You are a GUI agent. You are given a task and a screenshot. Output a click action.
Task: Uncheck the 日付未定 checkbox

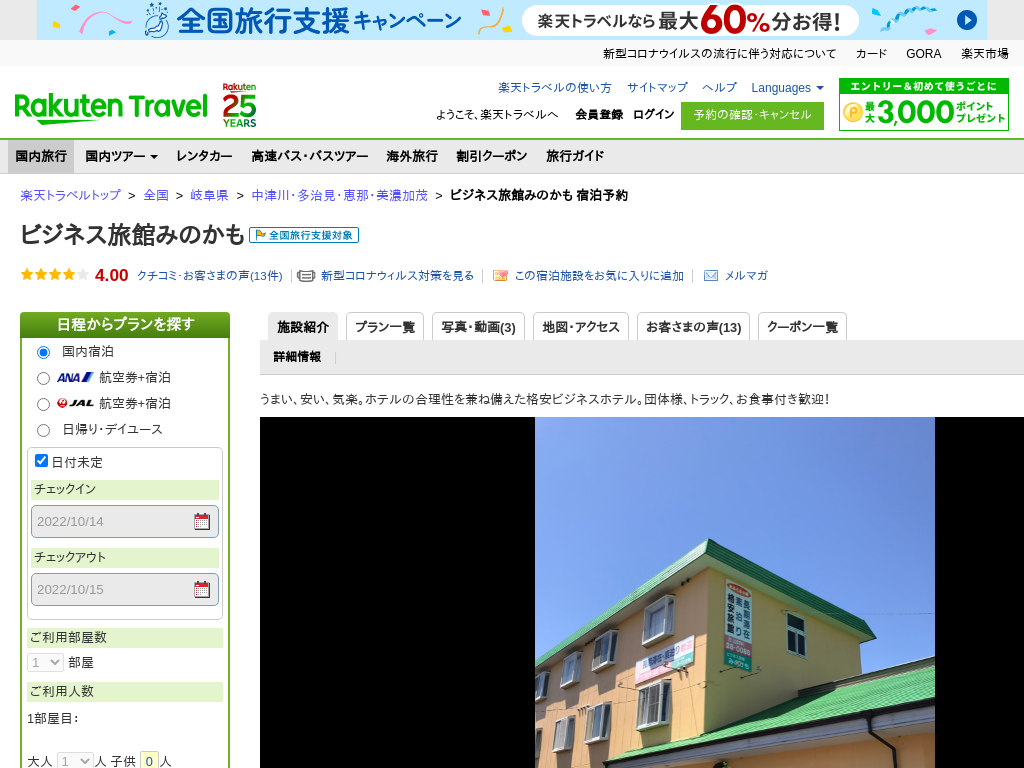[42, 461]
